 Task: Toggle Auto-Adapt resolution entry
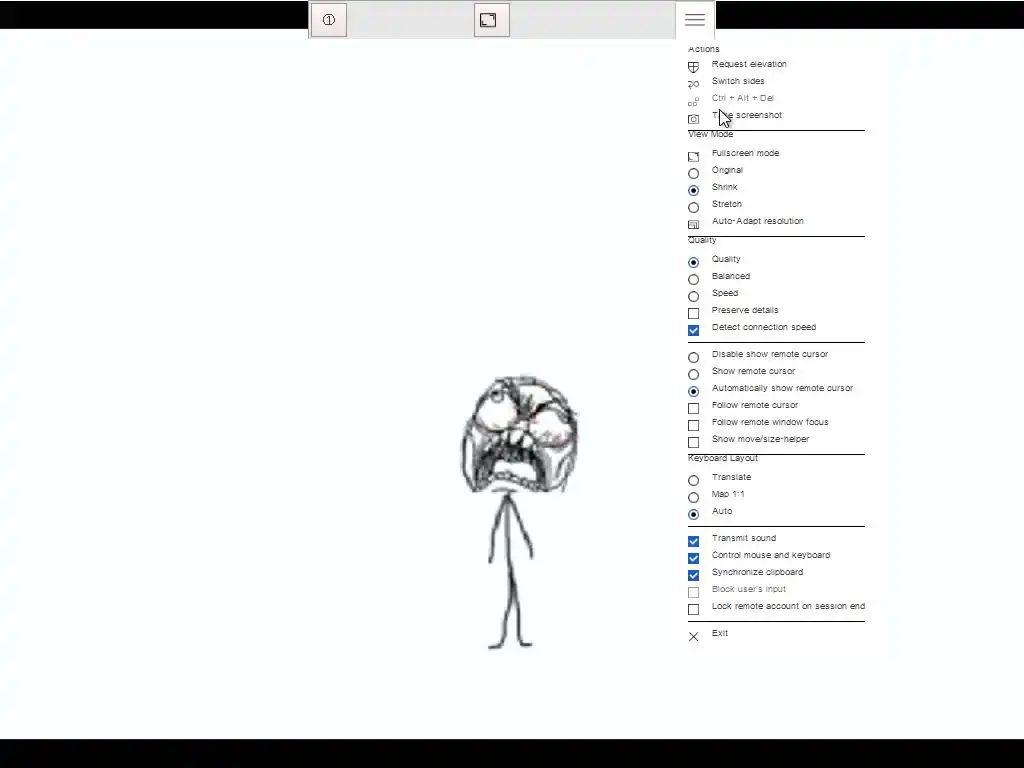[758, 221]
